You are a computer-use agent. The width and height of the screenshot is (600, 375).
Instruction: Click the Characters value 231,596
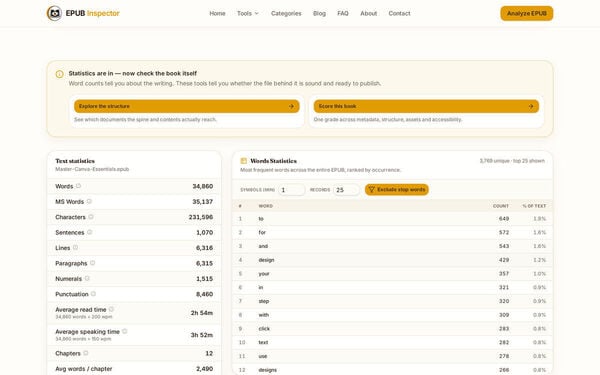pyautogui.click(x=201, y=217)
